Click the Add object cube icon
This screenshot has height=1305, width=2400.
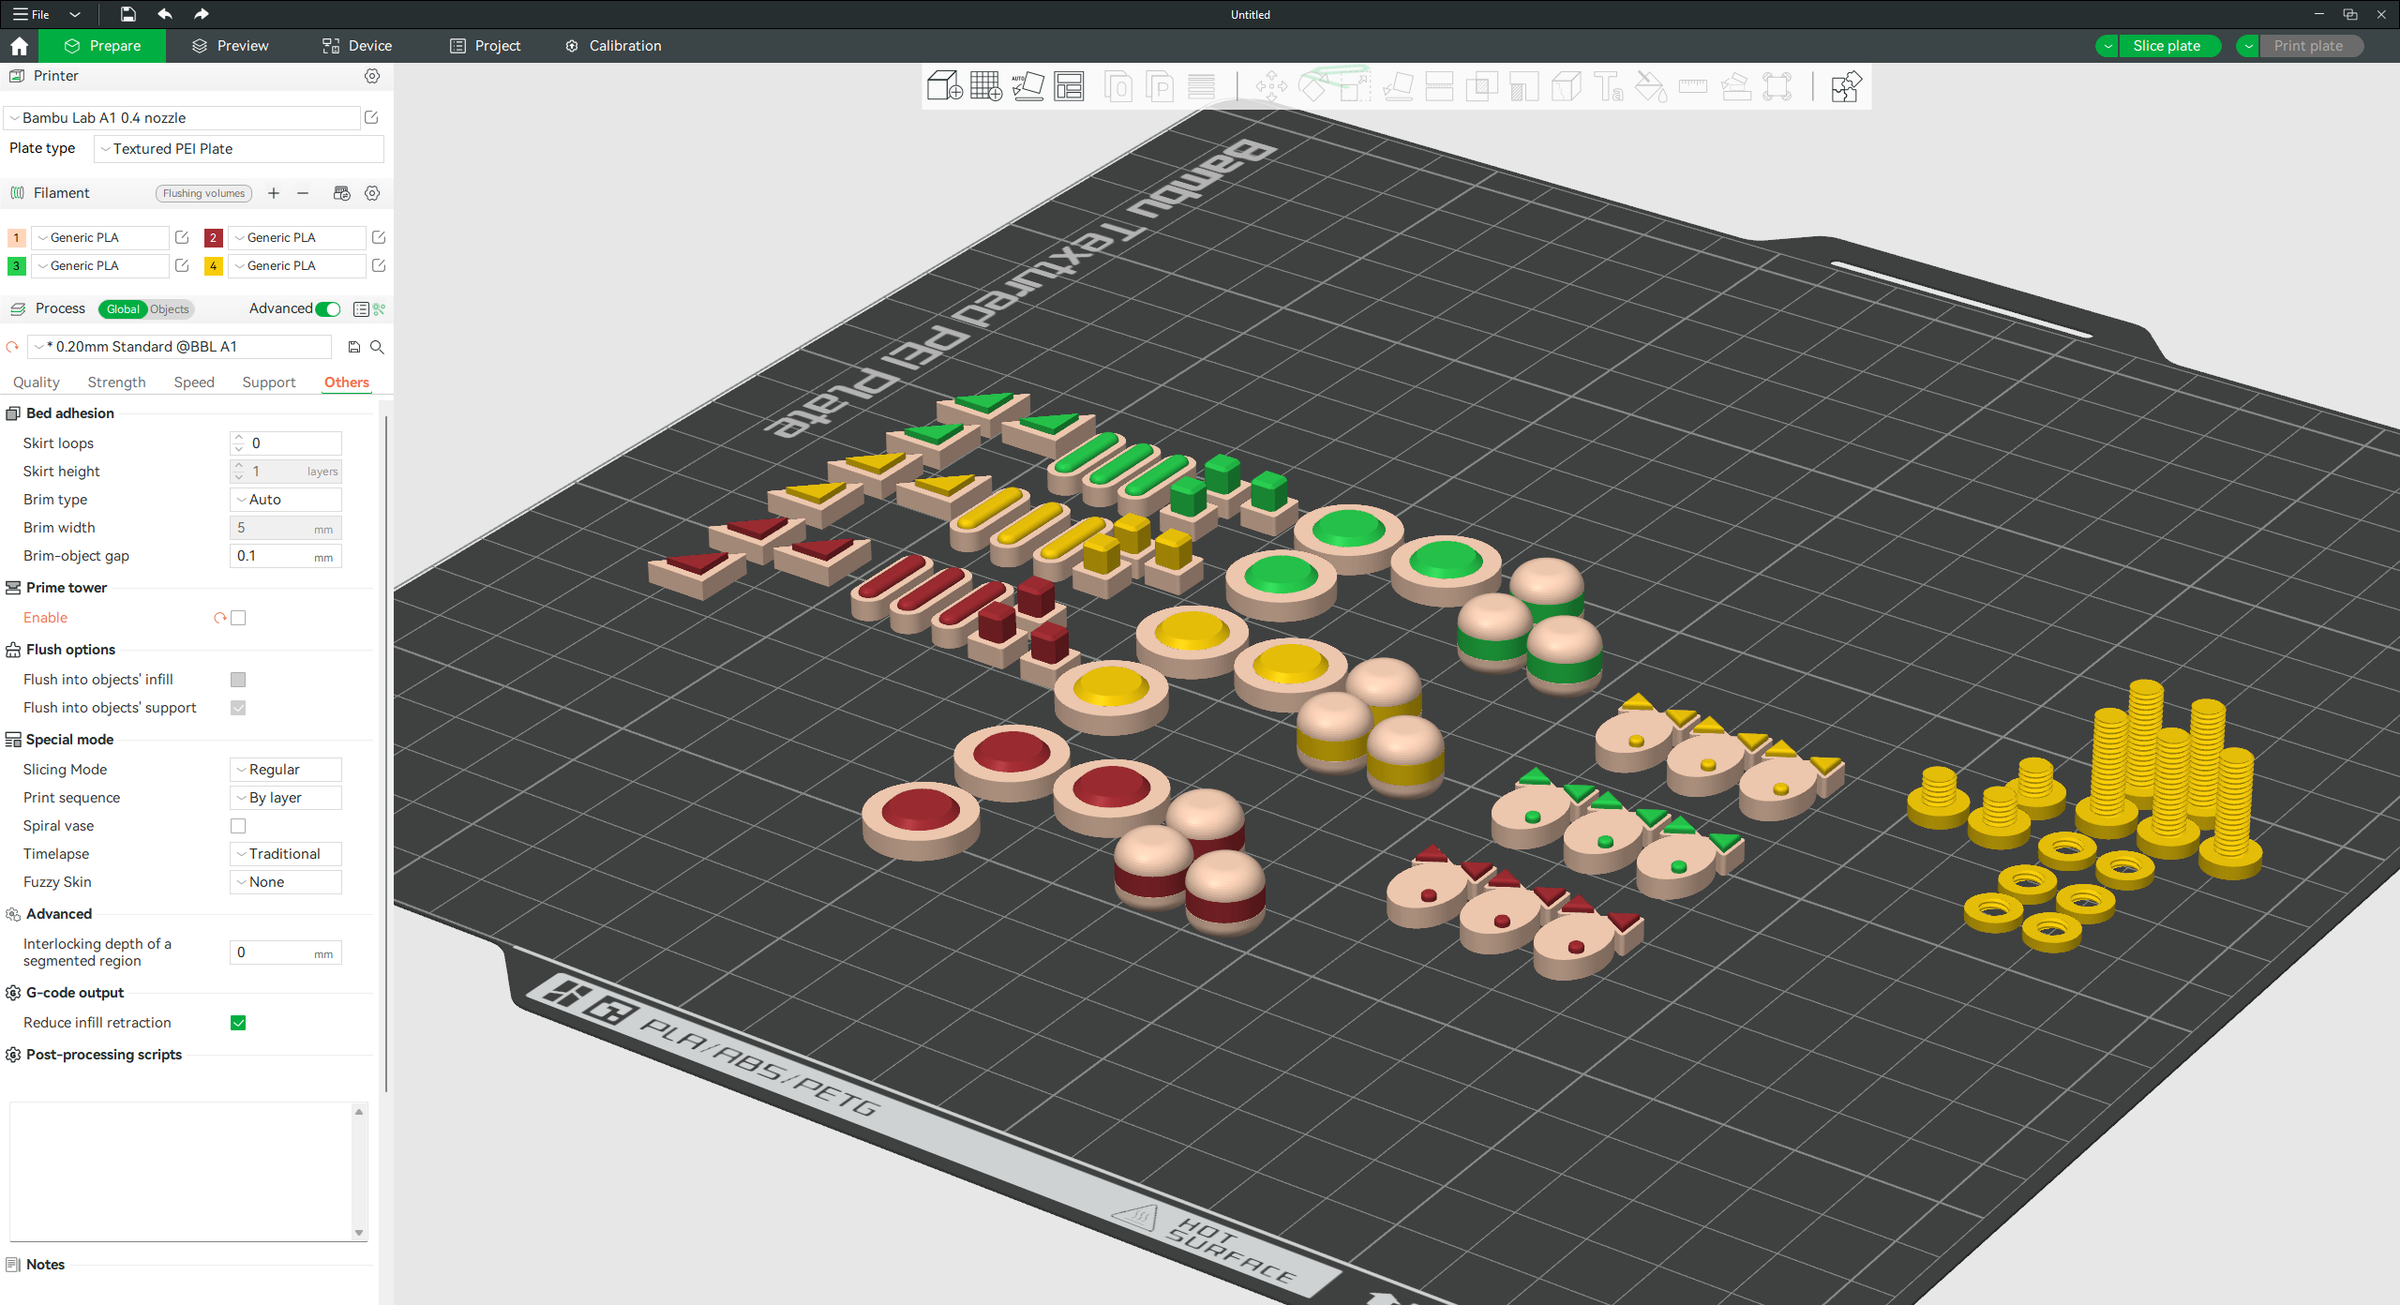pos(945,86)
